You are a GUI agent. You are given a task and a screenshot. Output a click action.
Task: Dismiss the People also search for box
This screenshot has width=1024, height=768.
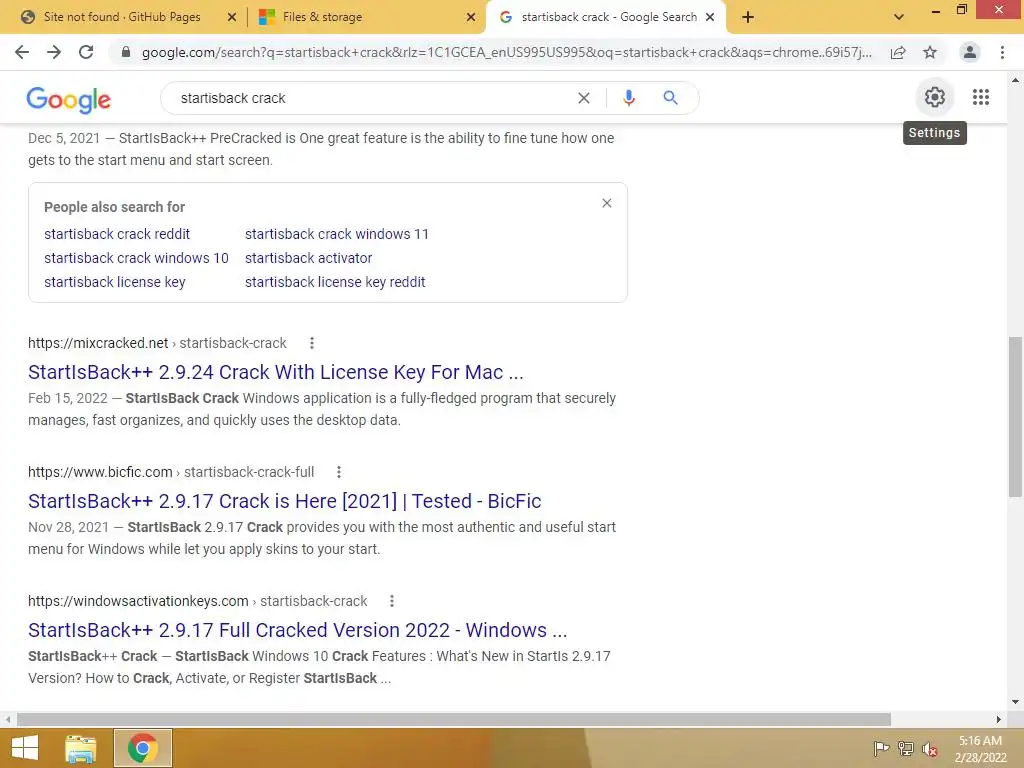click(607, 203)
